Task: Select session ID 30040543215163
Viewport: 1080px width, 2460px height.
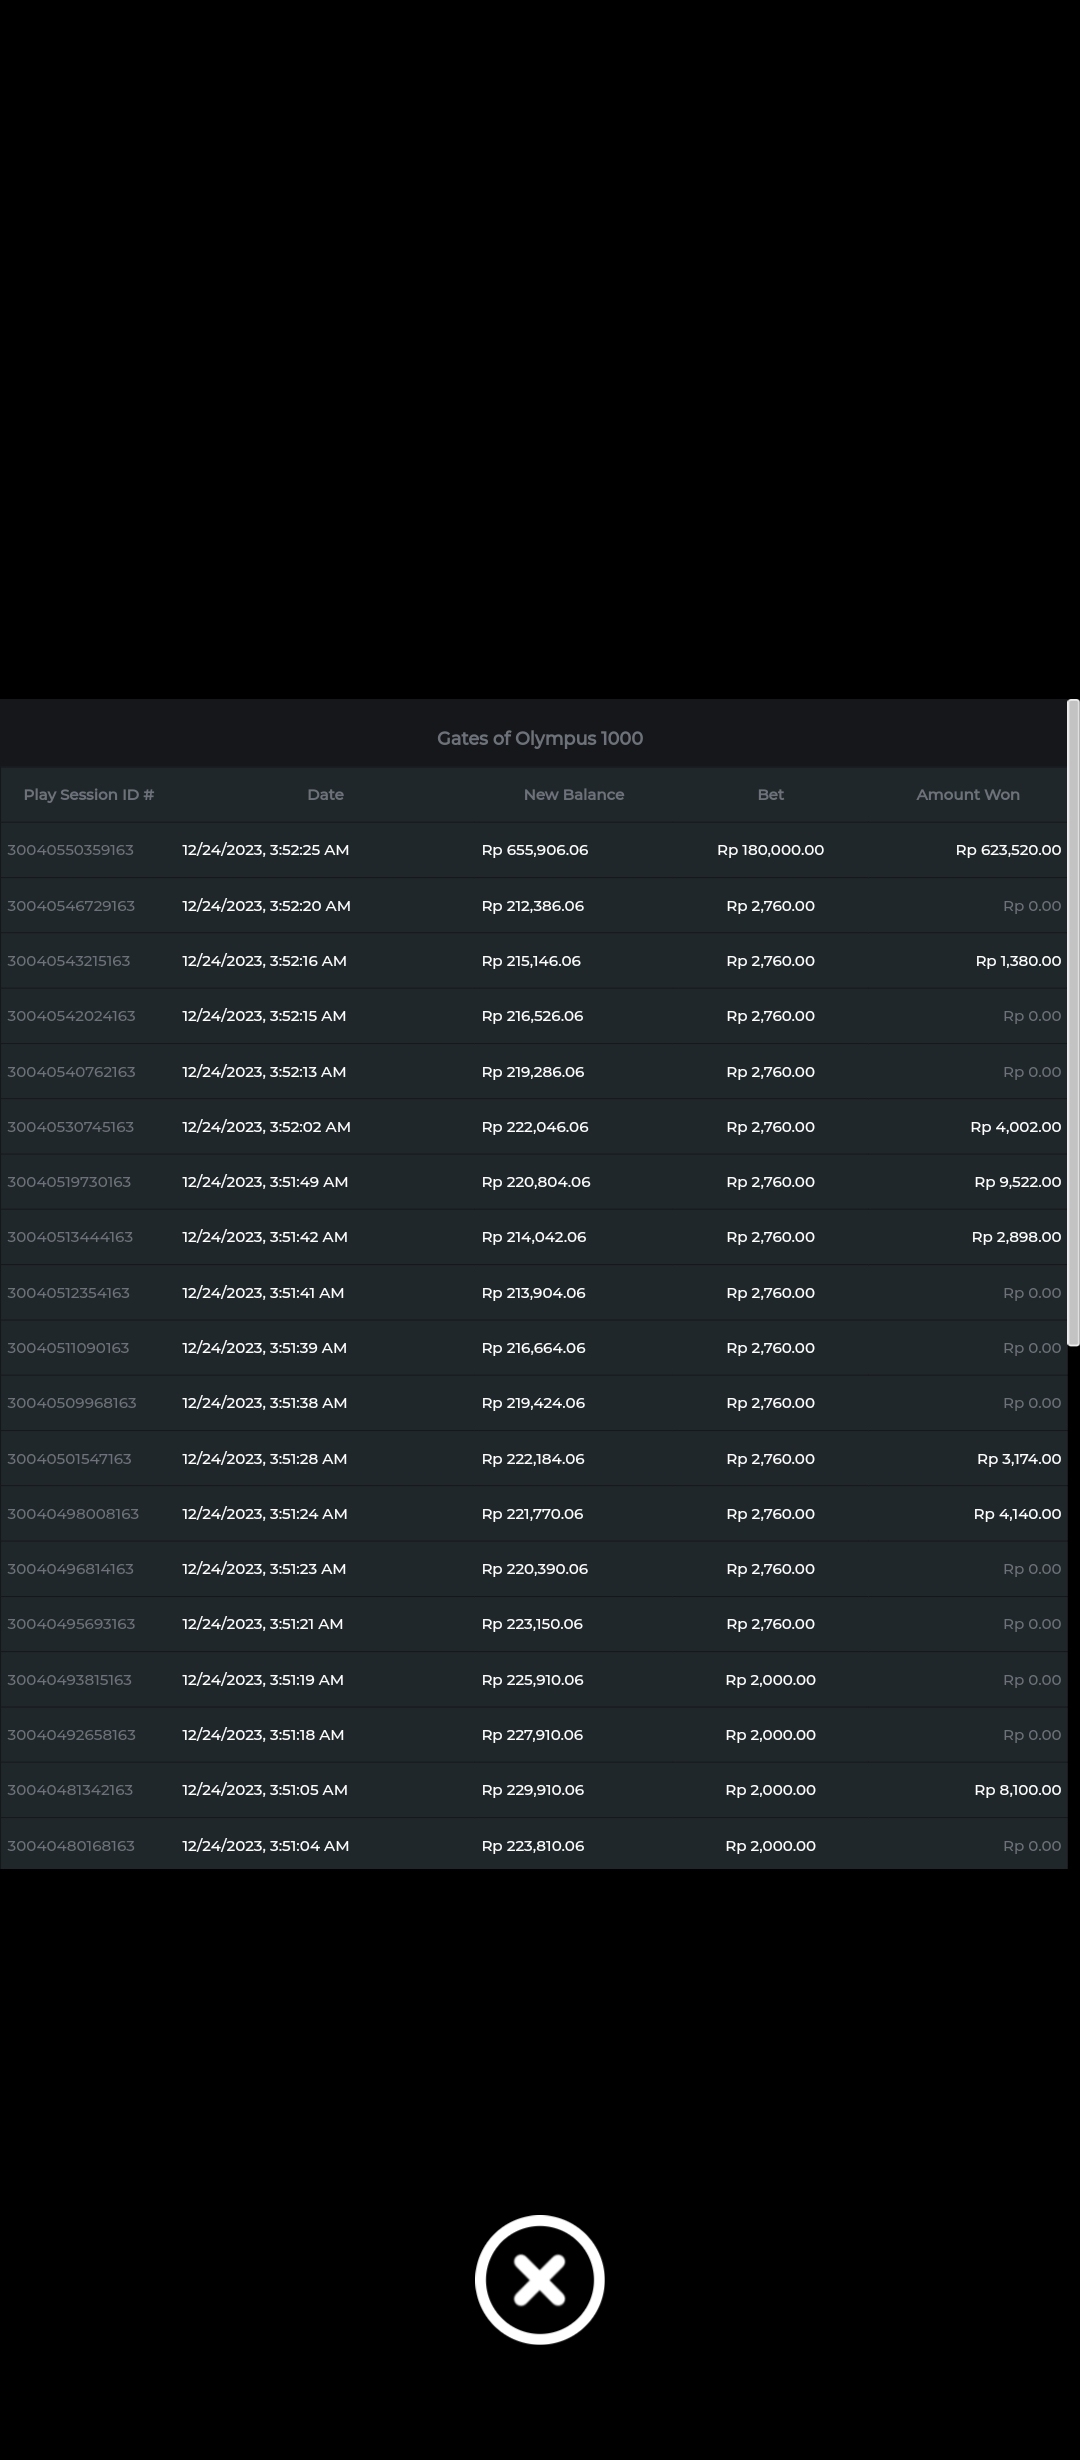Action: tap(69, 961)
